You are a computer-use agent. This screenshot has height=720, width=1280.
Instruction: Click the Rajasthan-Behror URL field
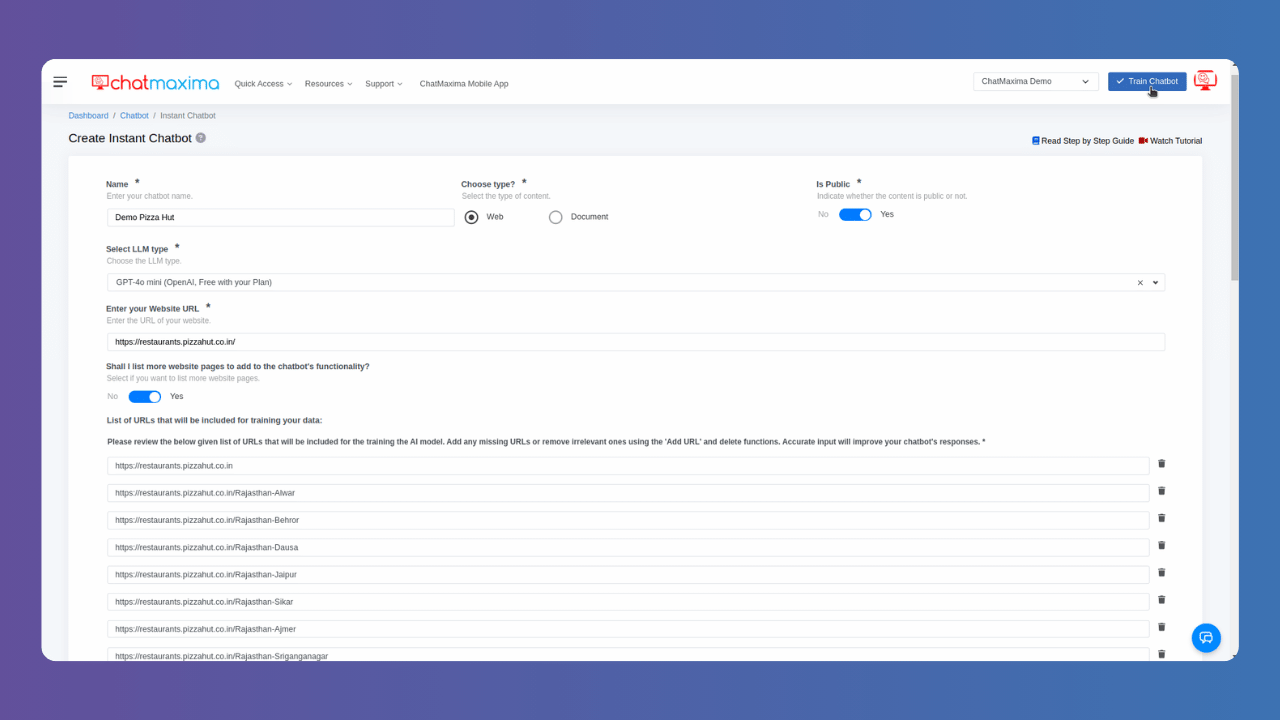(628, 520)
